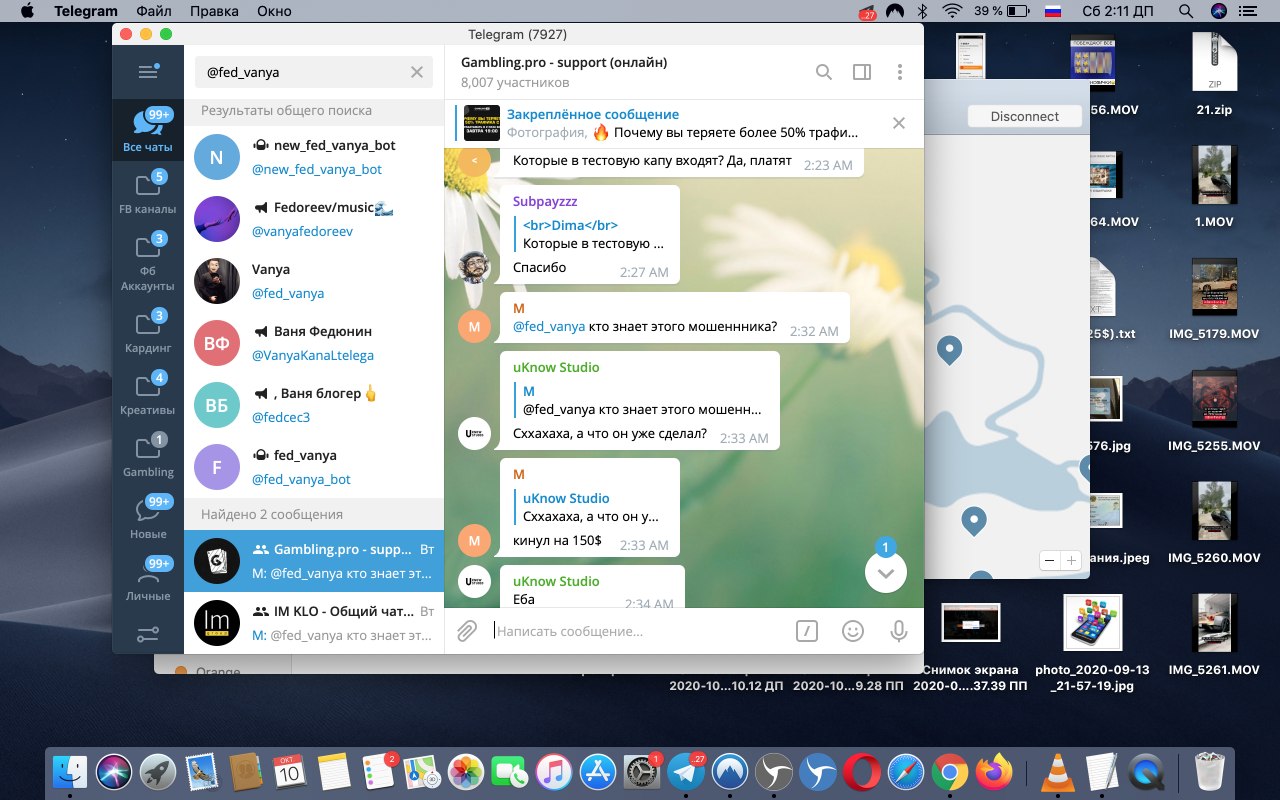Select the Все чаты folder
This screenshot has height=800, width=1280.
click(x=147, y=131)
